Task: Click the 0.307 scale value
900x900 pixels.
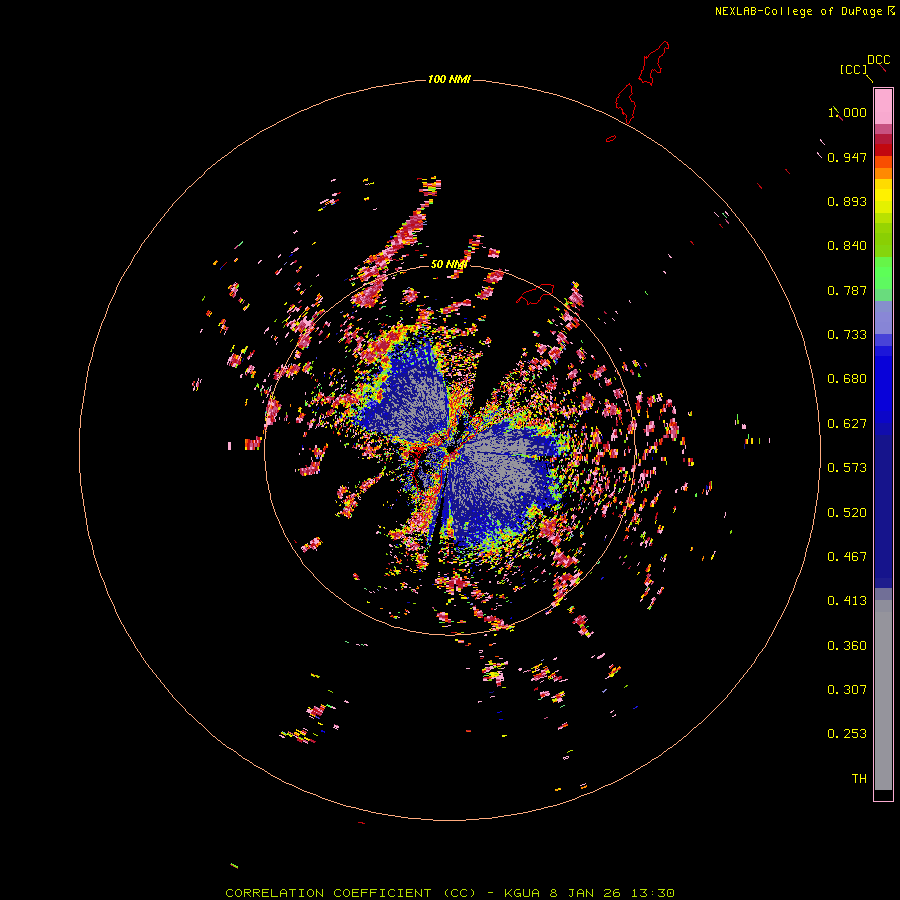Action: click(847, 690)
